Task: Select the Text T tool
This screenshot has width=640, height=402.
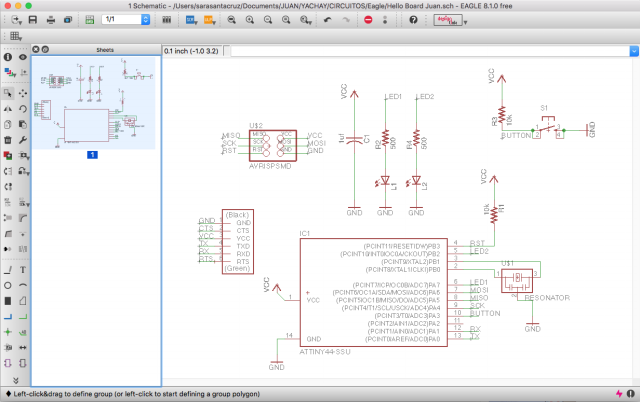Action: [x=23, y=270]
